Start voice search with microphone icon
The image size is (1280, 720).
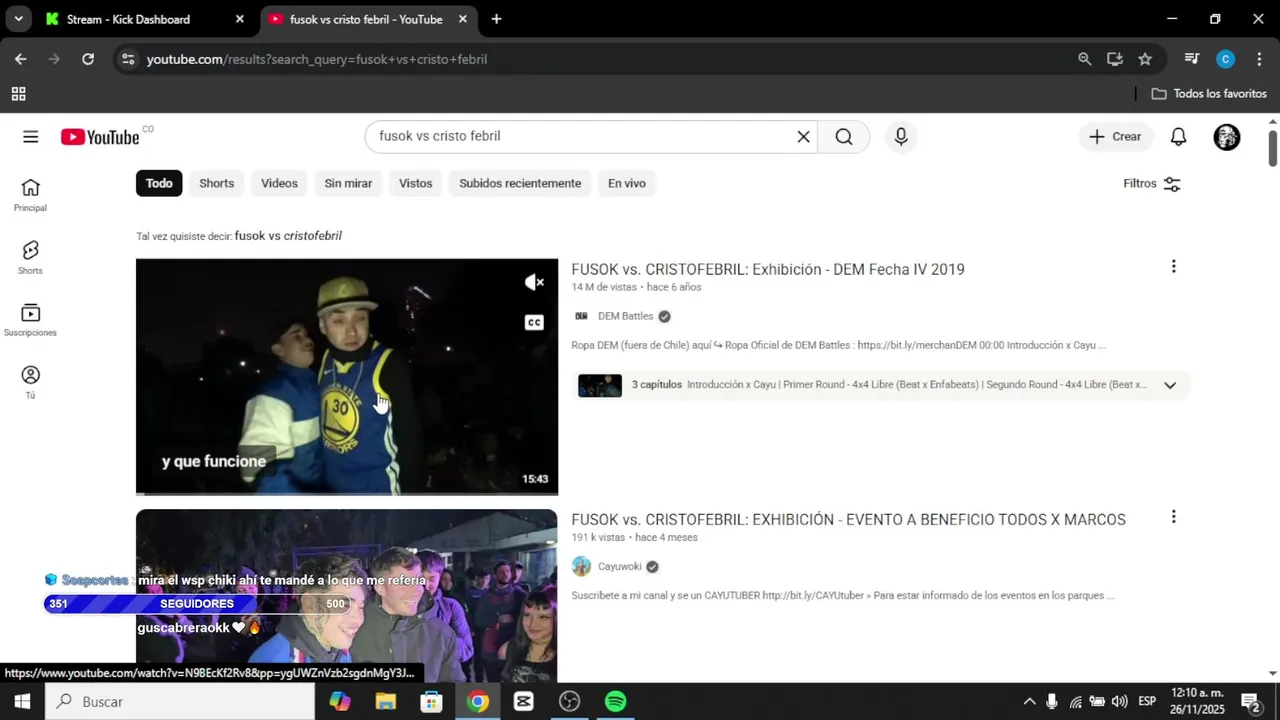(x=901, y=137)
